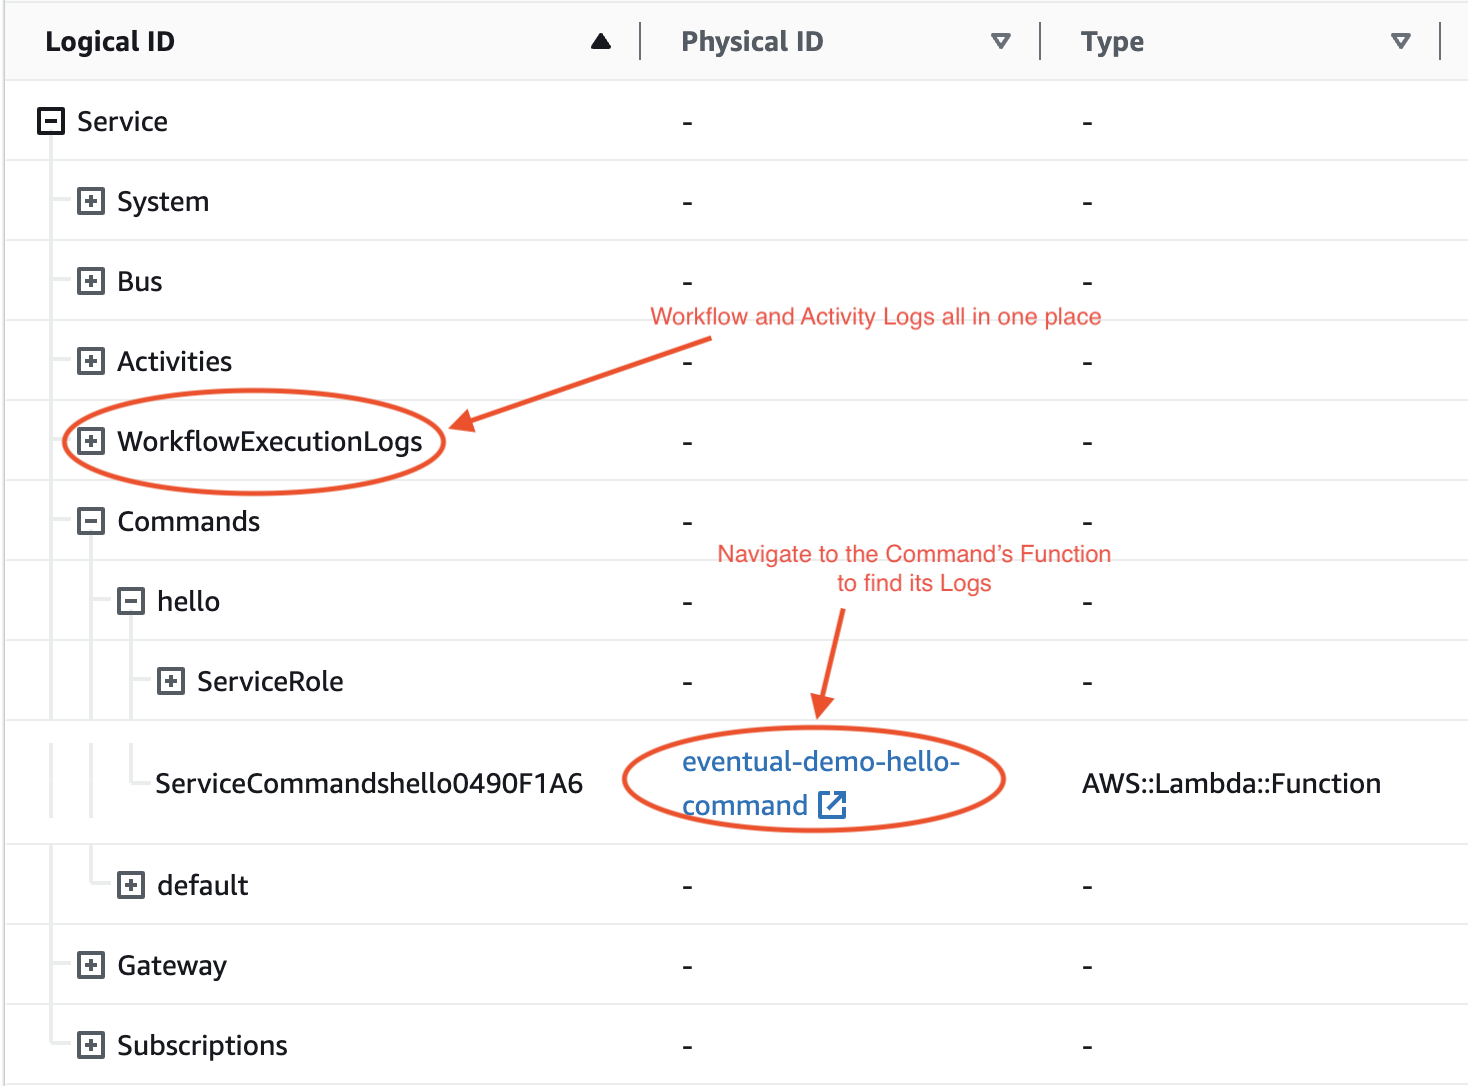Collapse the Service tree node
Viewport: 1468px width, 1086px height.
51,121
